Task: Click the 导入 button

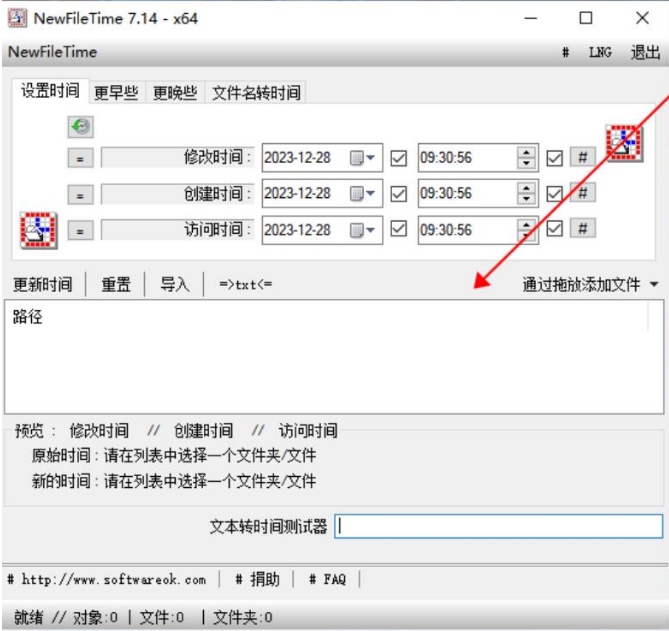Action: (x=175, y=285)
